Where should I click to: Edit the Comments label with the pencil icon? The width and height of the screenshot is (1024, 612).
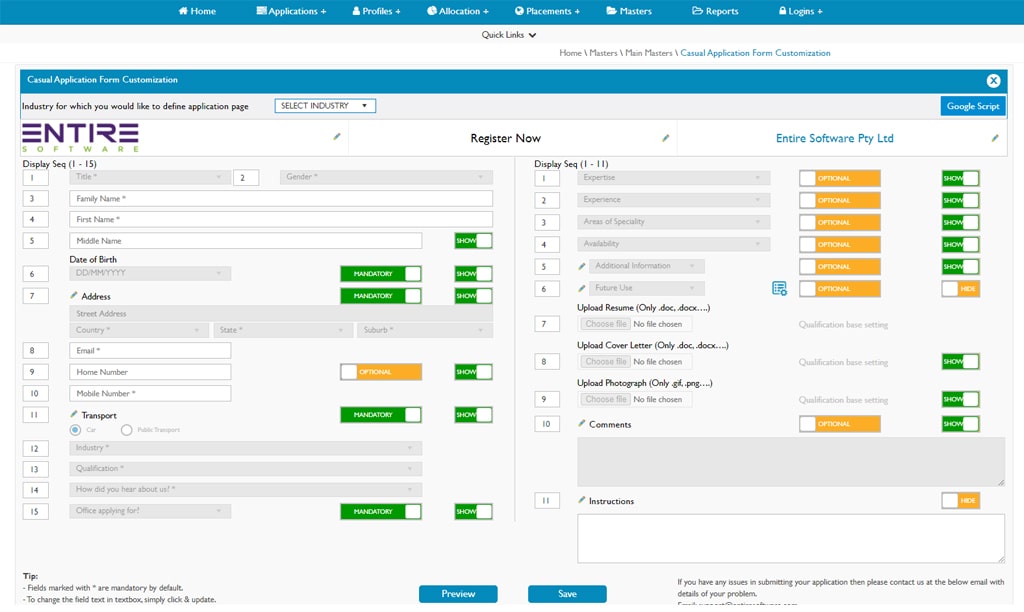582,424
